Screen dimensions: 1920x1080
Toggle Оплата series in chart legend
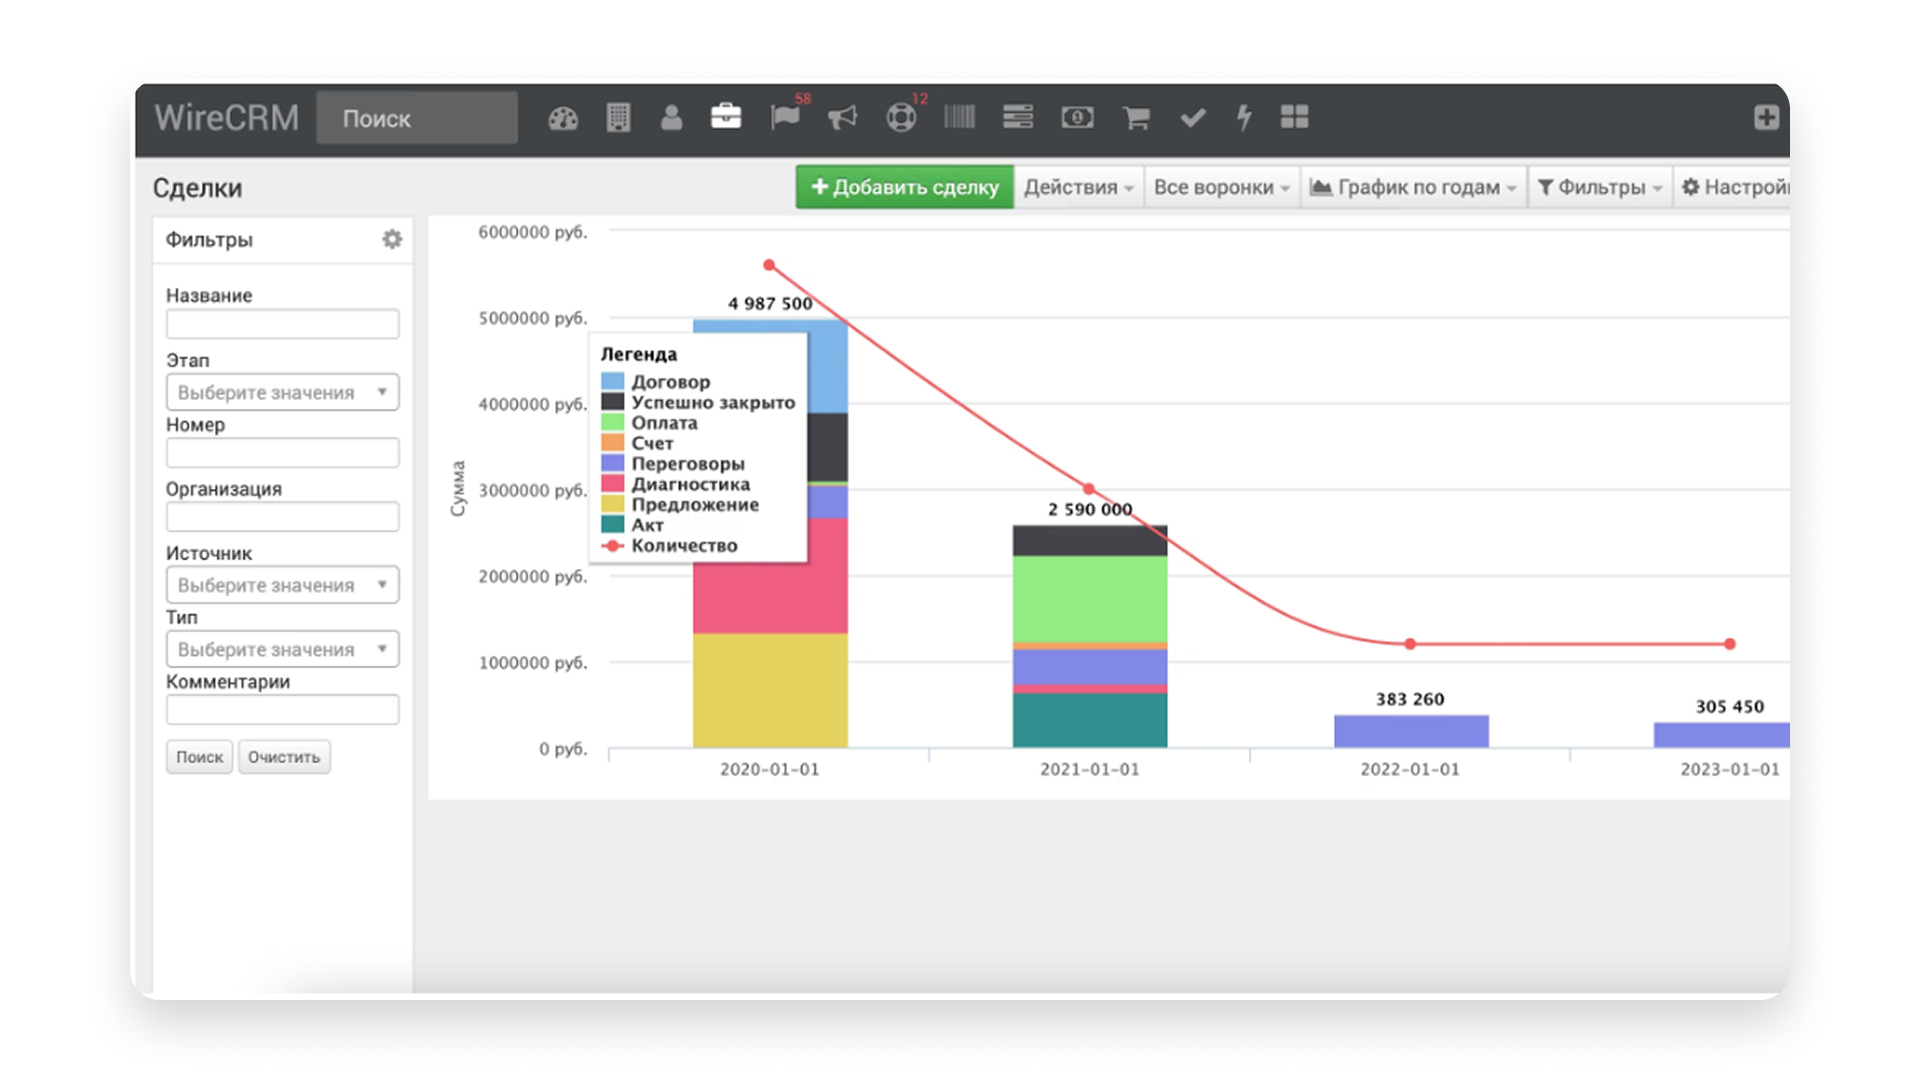click(650, 422)
